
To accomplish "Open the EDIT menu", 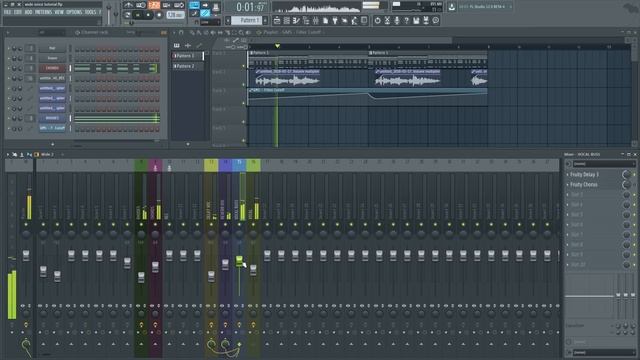I will (18, 12).
